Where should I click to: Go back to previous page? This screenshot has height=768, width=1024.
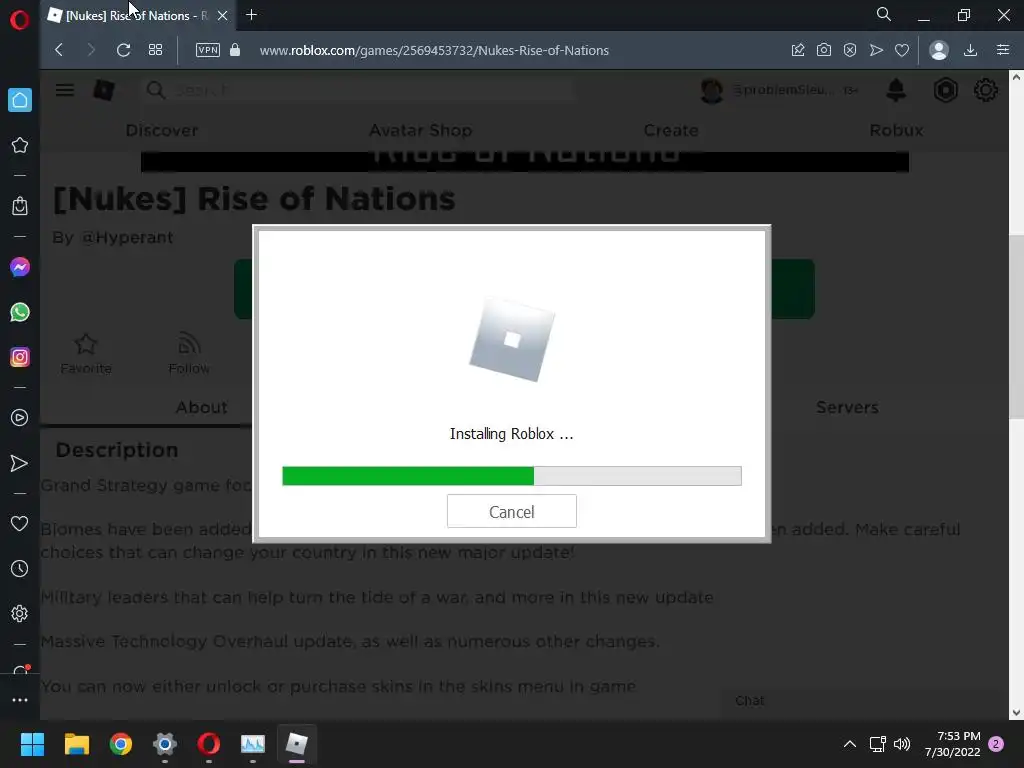tap(59, 50)
